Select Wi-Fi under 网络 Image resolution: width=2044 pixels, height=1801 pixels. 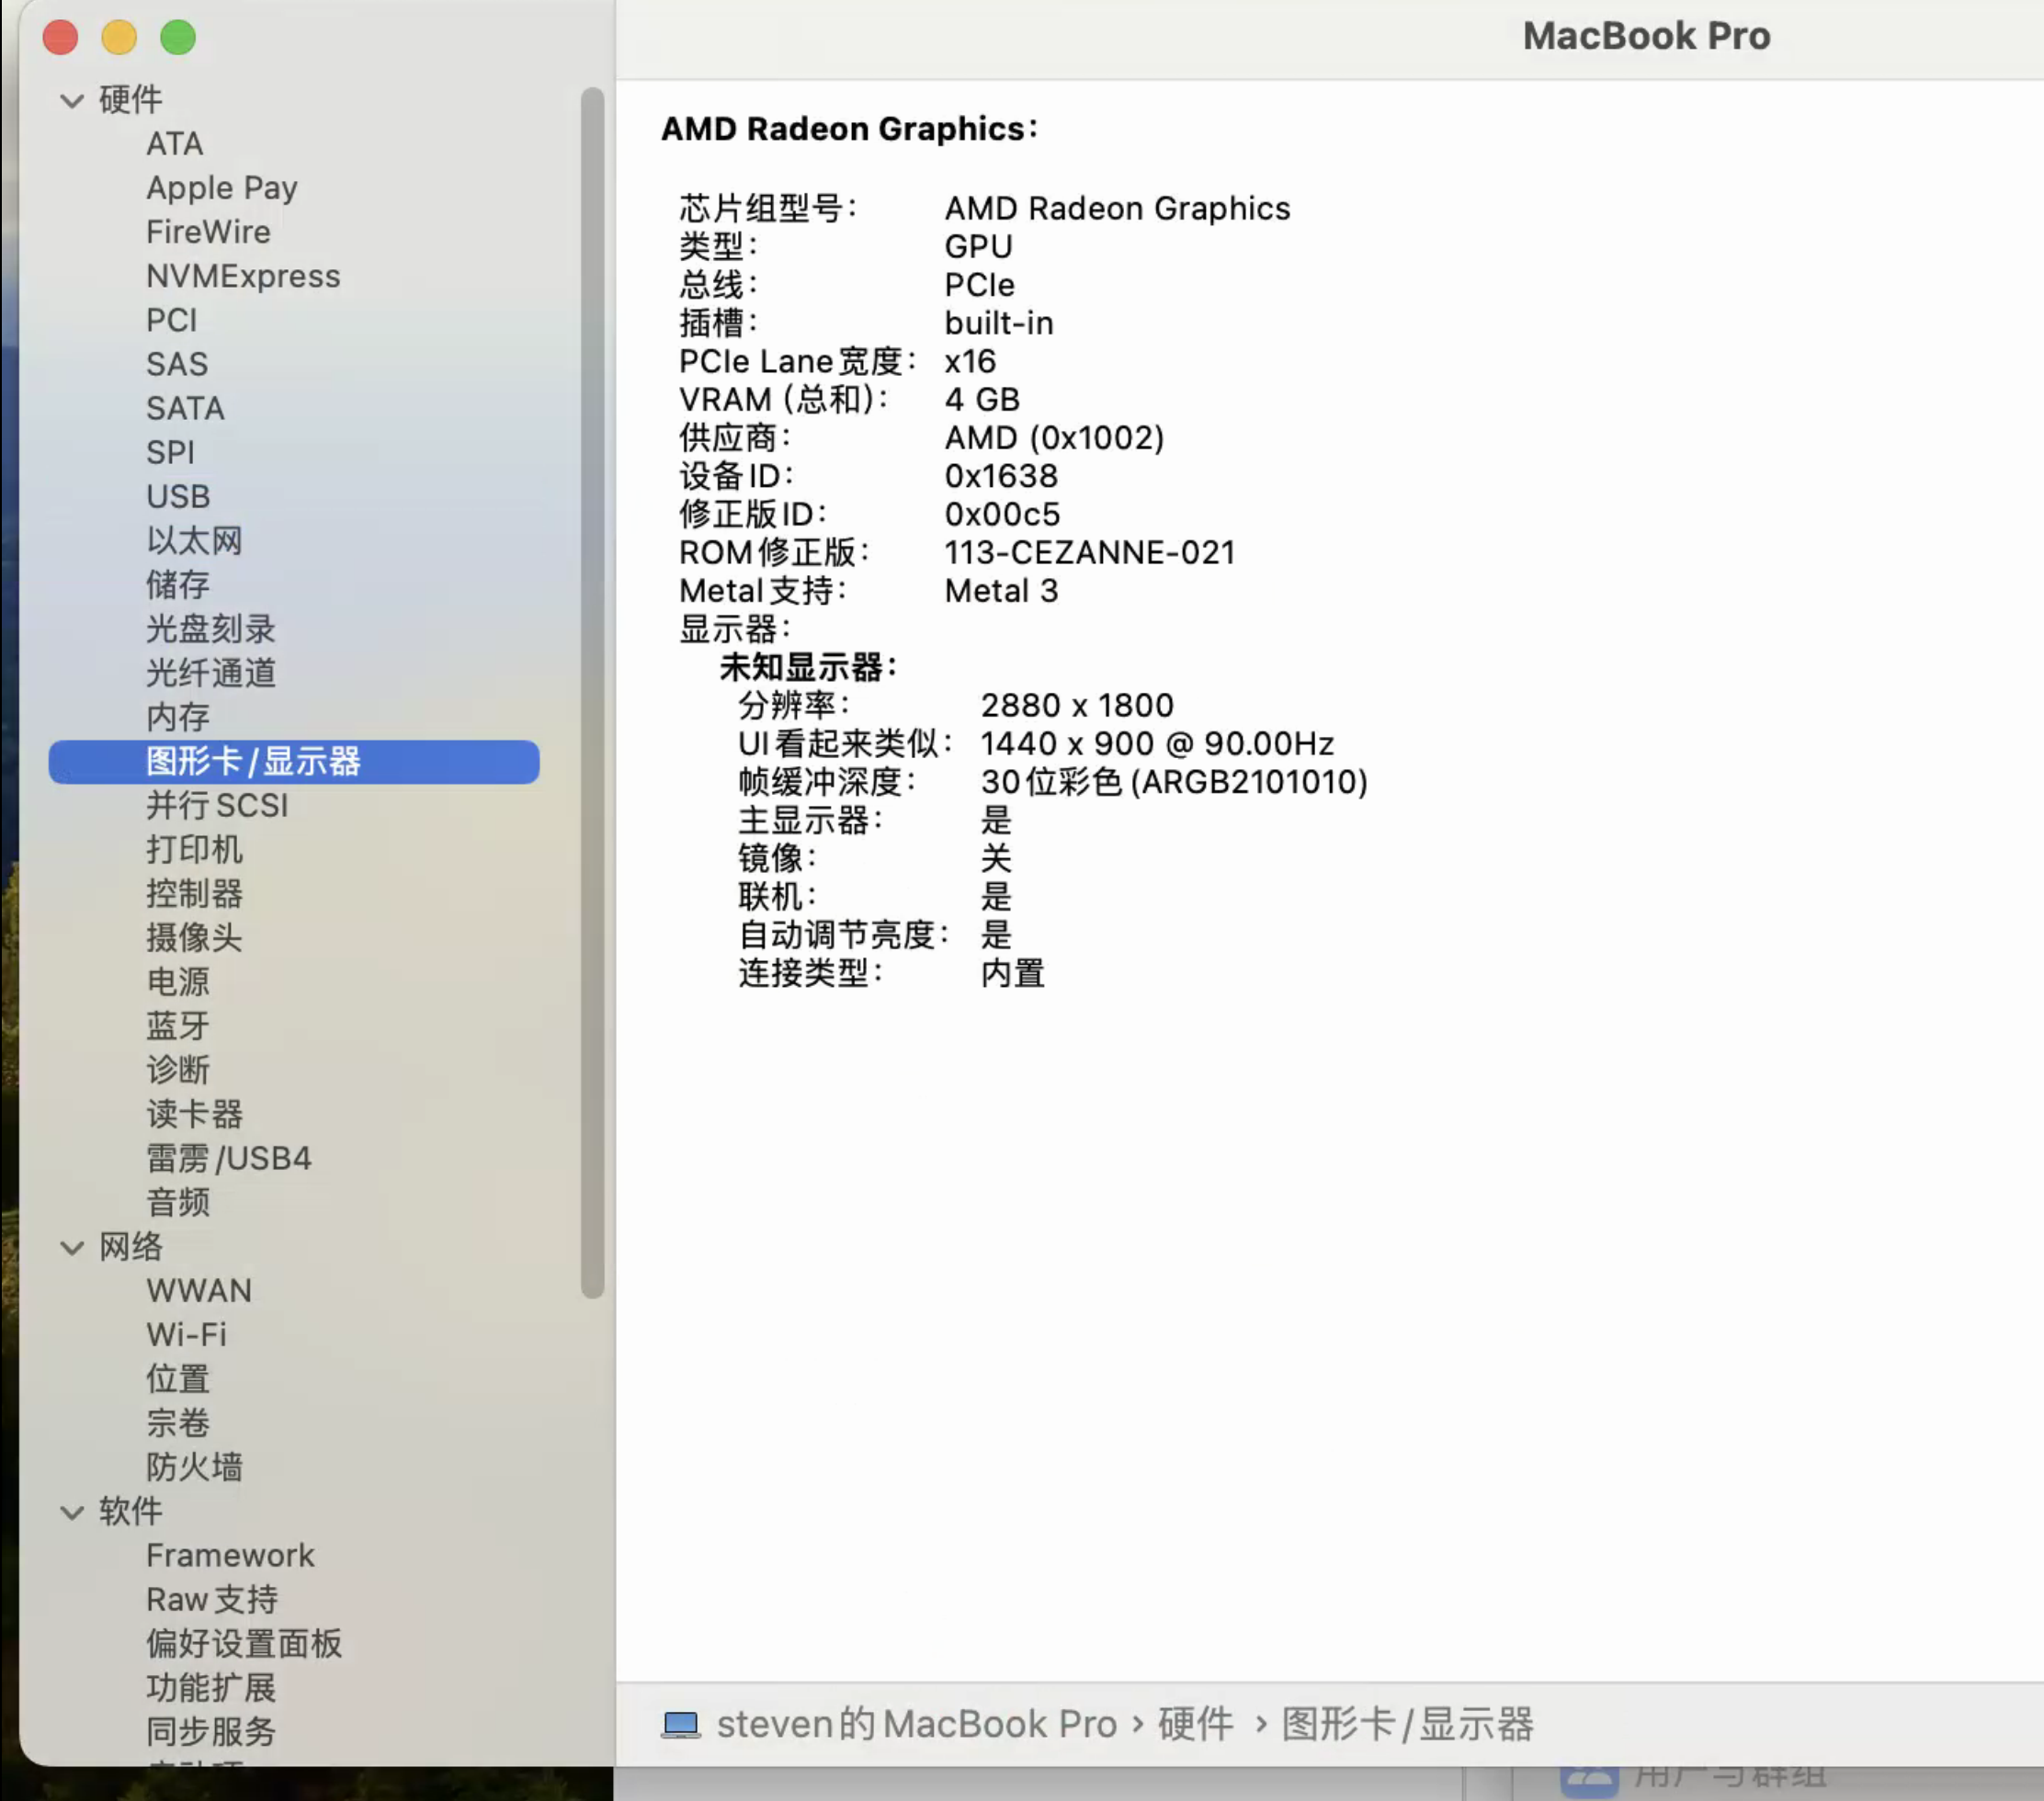(x=187, y=1335)
